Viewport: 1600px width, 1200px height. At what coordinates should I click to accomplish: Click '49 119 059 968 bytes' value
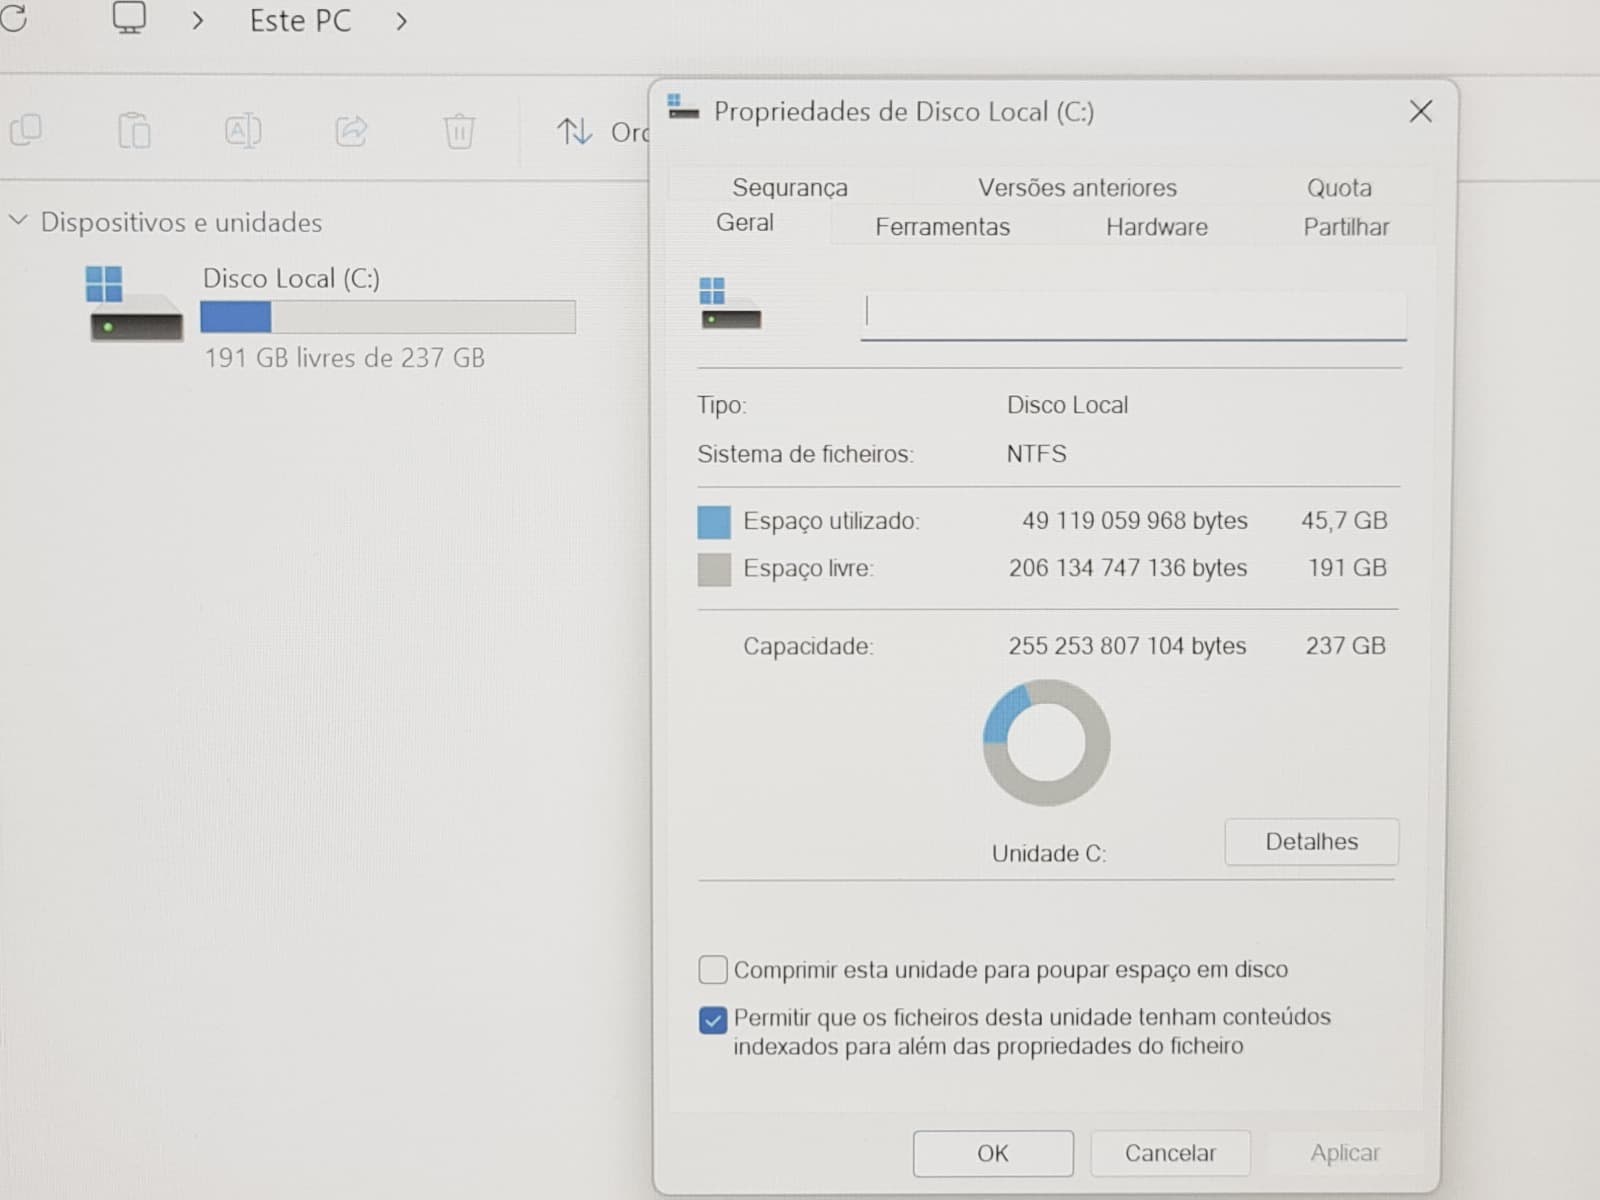[x=1134, y=521]
